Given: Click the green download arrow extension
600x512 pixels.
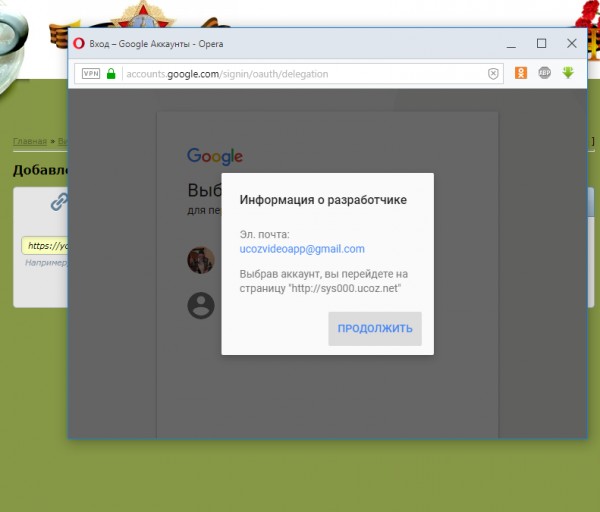Looking at the screenshot, I should click(568, 72).
